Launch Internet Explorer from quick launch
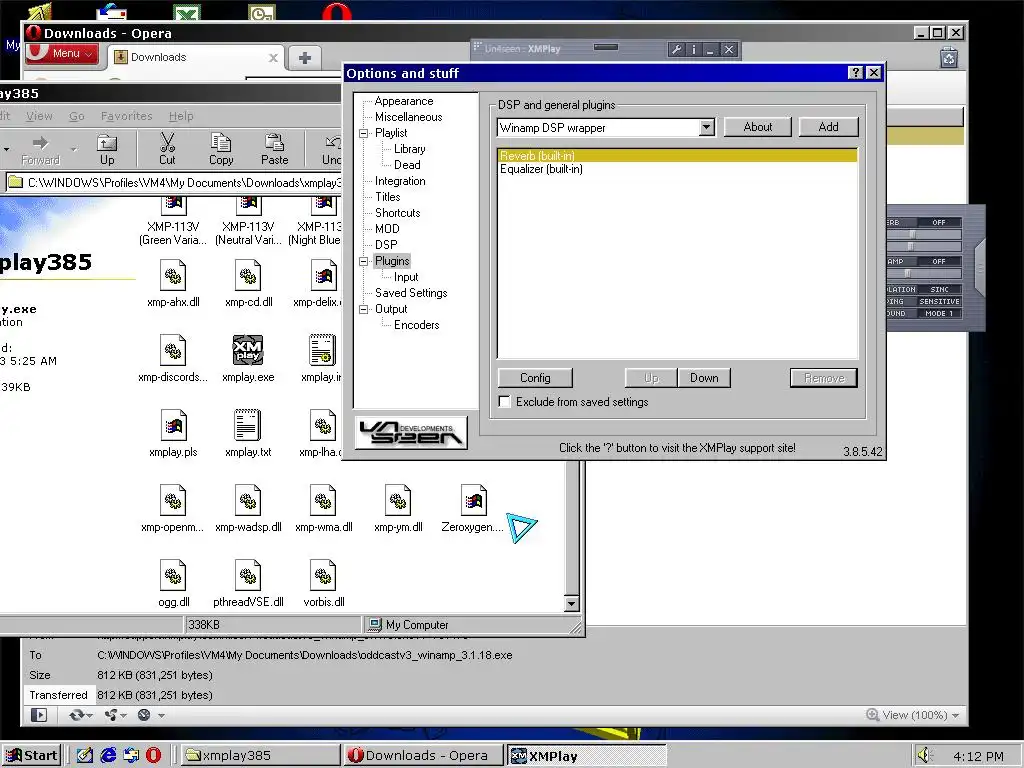The image size is (1024, 768). pos(108,755)
